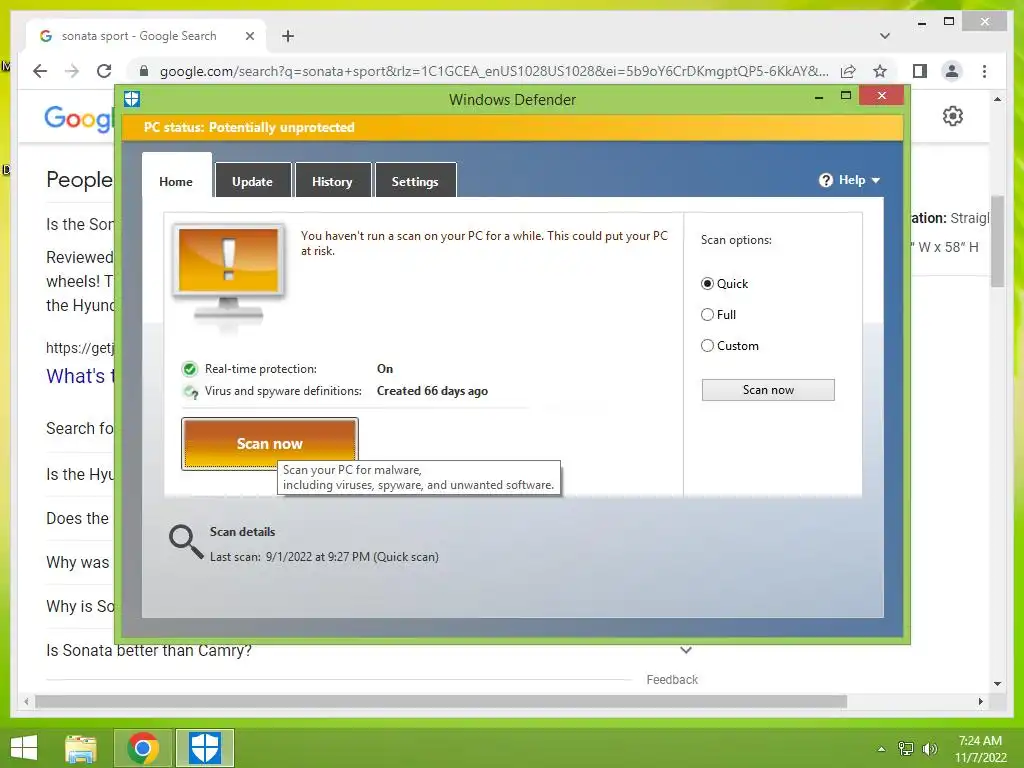Click the scroll right arrow in Chrome
Viewport: 1024px width, 768px height.
pos(980,701)
